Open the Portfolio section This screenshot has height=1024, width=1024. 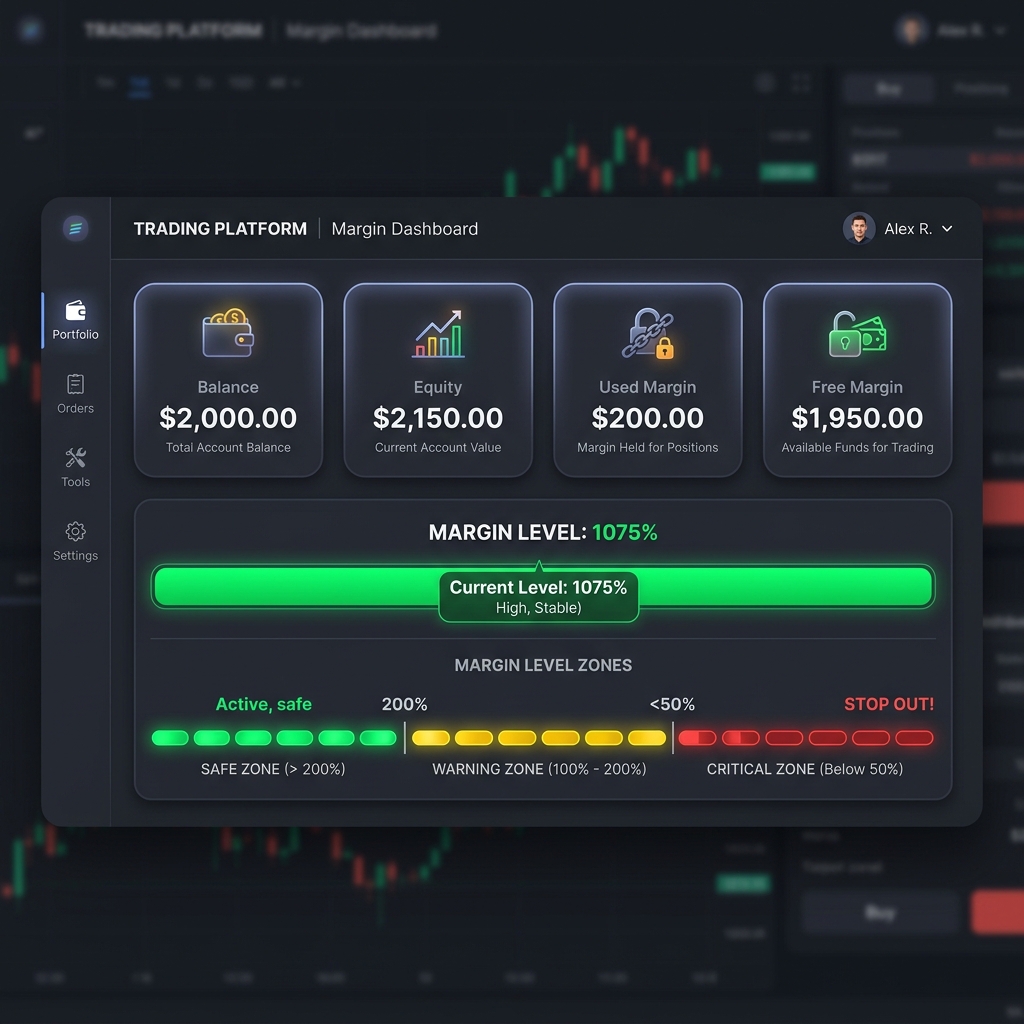tap(75, 320)
